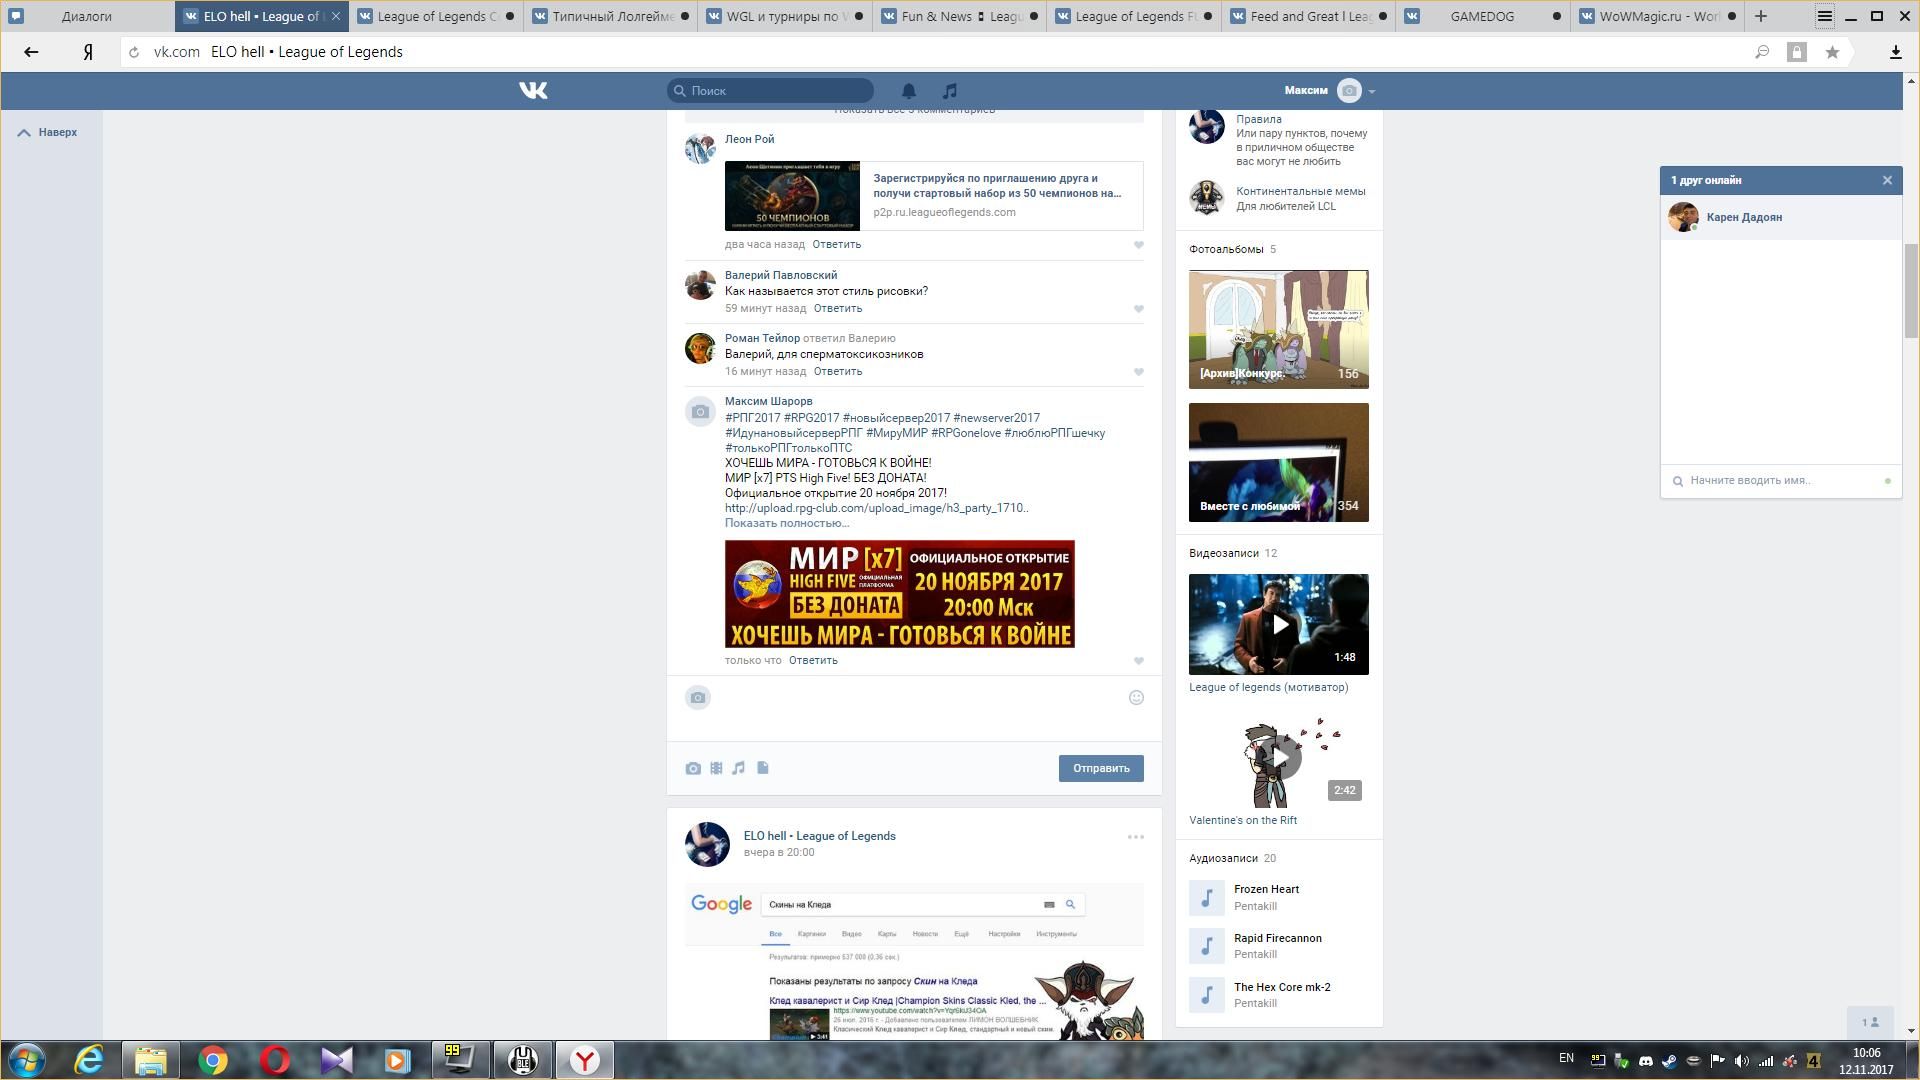This screenshot has height=1080, width=1920.
Task: Close the friends online panel
Action: point(1887,180)
